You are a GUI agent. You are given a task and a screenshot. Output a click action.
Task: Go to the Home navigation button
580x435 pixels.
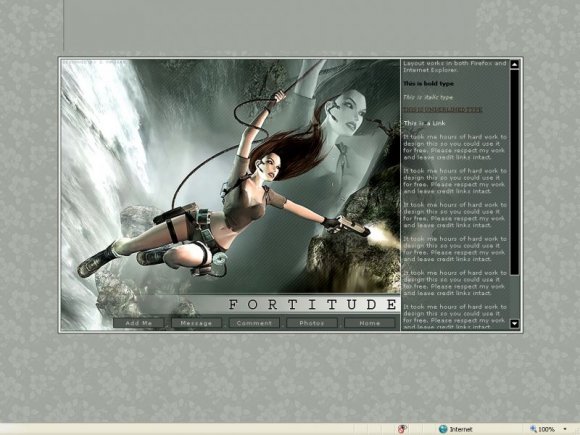[370, 323]
